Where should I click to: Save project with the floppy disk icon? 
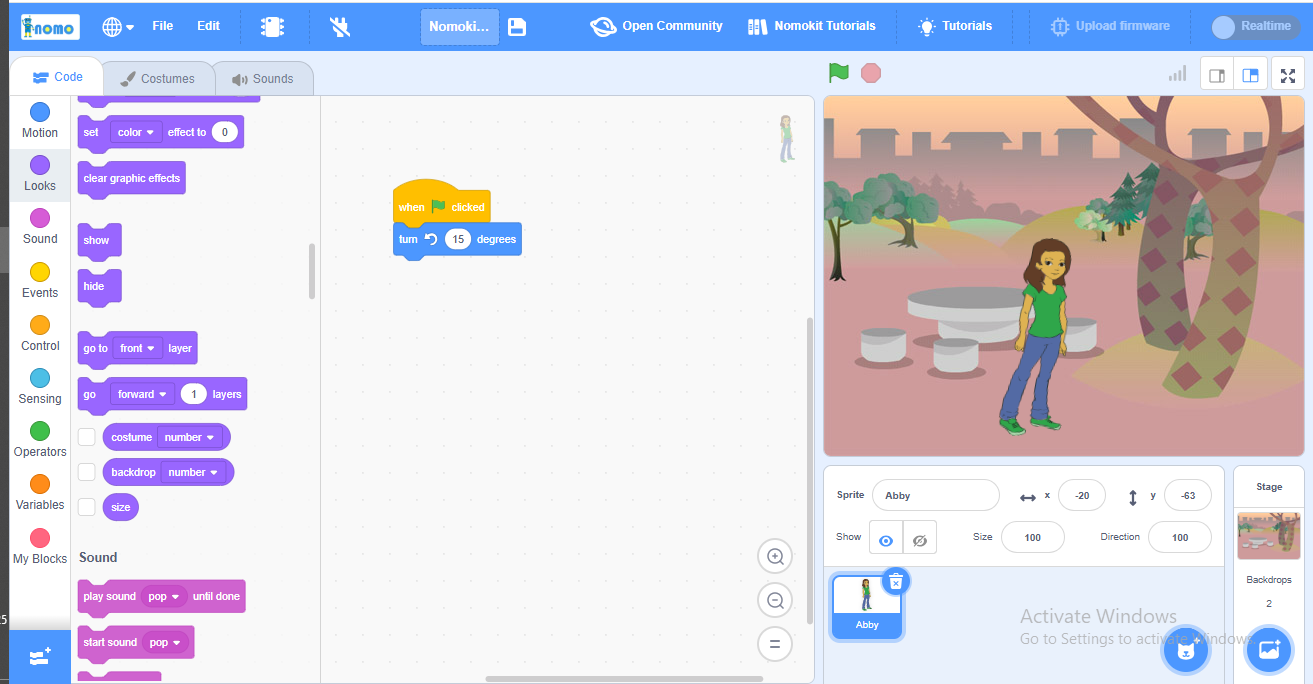click(517, 27)
